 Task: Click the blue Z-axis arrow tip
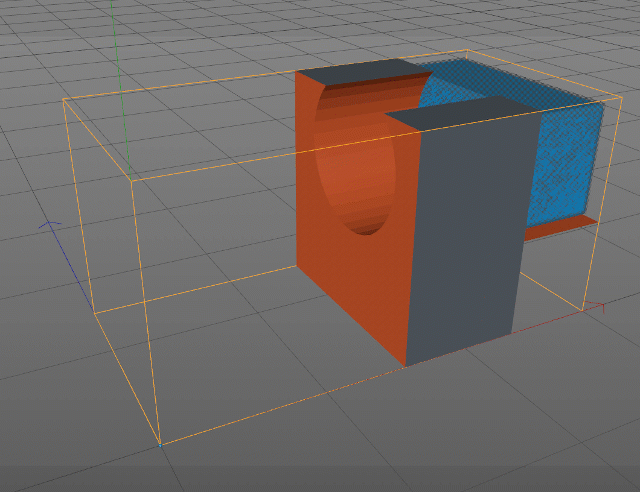click(x=50, y=224)
